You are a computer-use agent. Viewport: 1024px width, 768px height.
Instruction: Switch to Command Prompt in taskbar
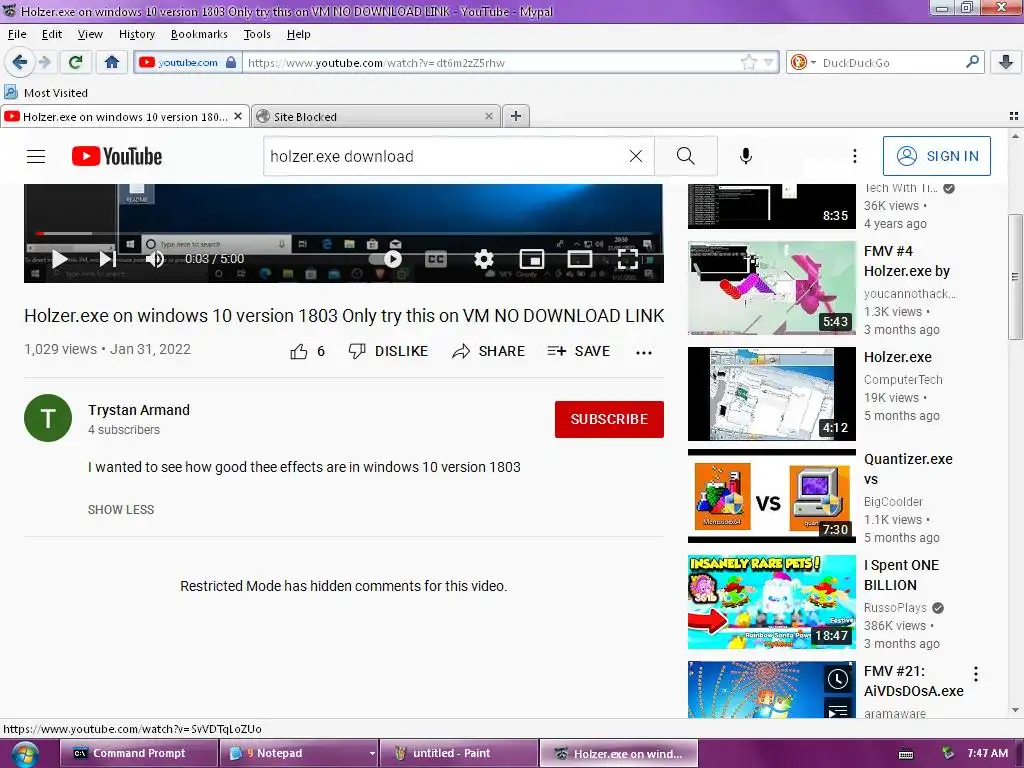click(x=138, y=753)
